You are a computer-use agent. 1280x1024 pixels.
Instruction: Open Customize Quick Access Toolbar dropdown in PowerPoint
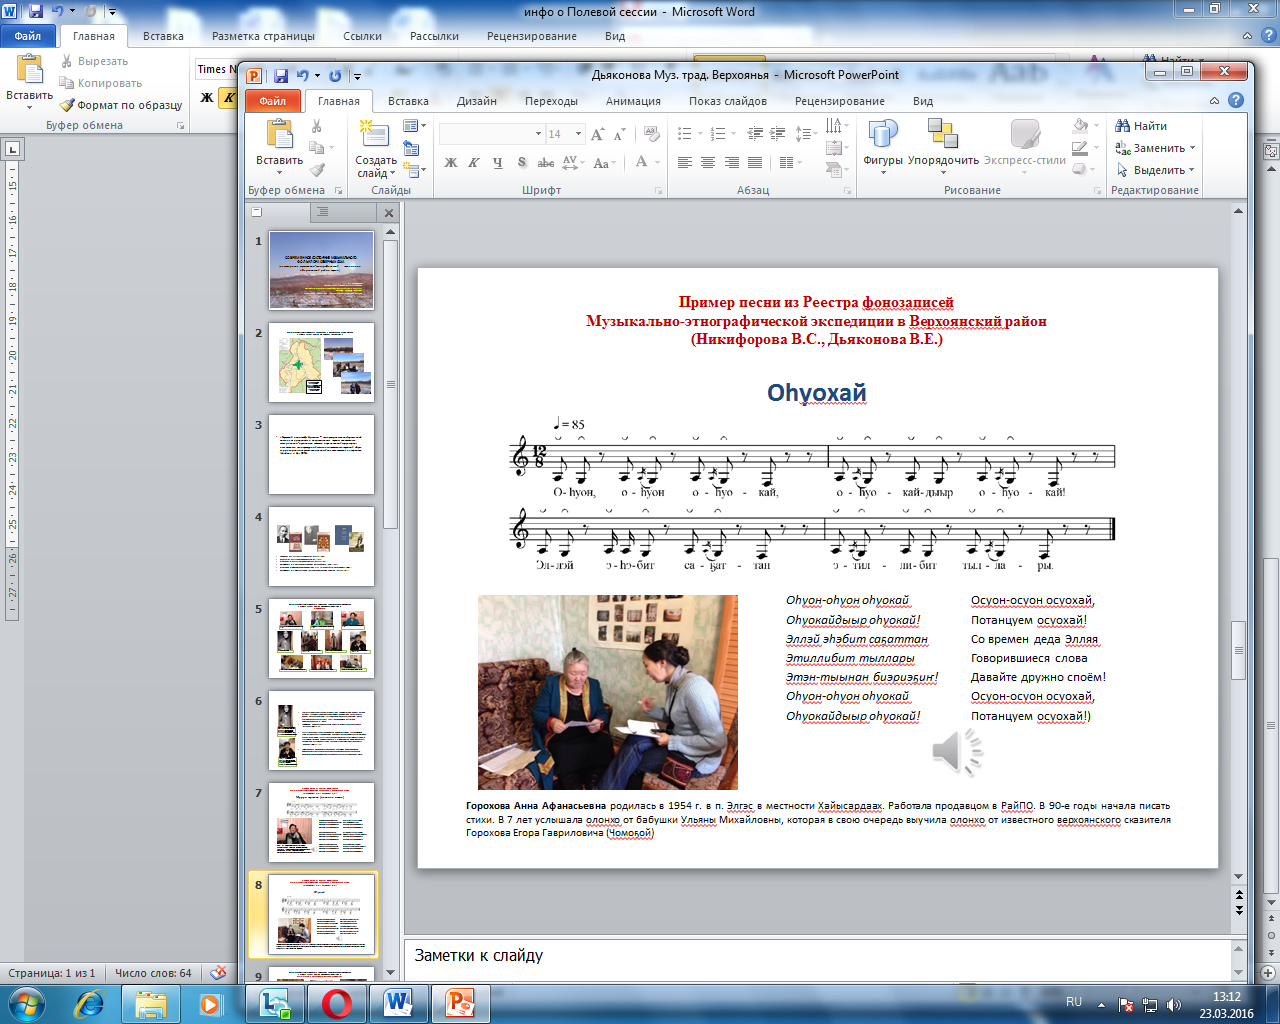[x=357, y=76]
